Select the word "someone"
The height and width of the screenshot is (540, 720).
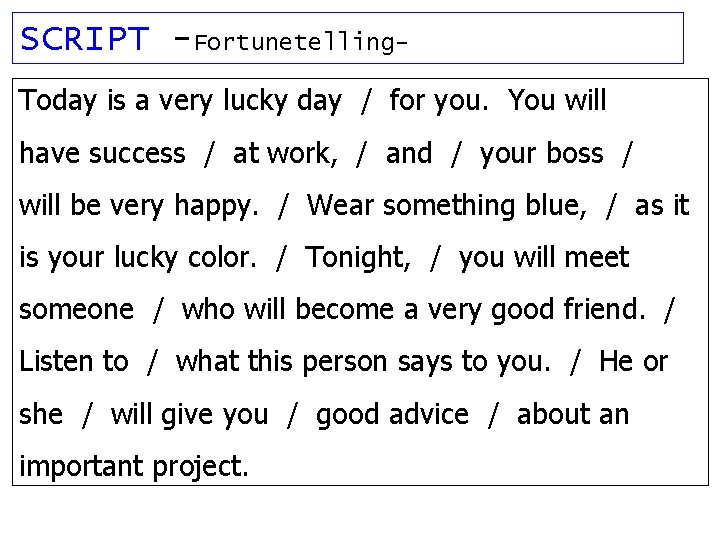click(76, 310)
